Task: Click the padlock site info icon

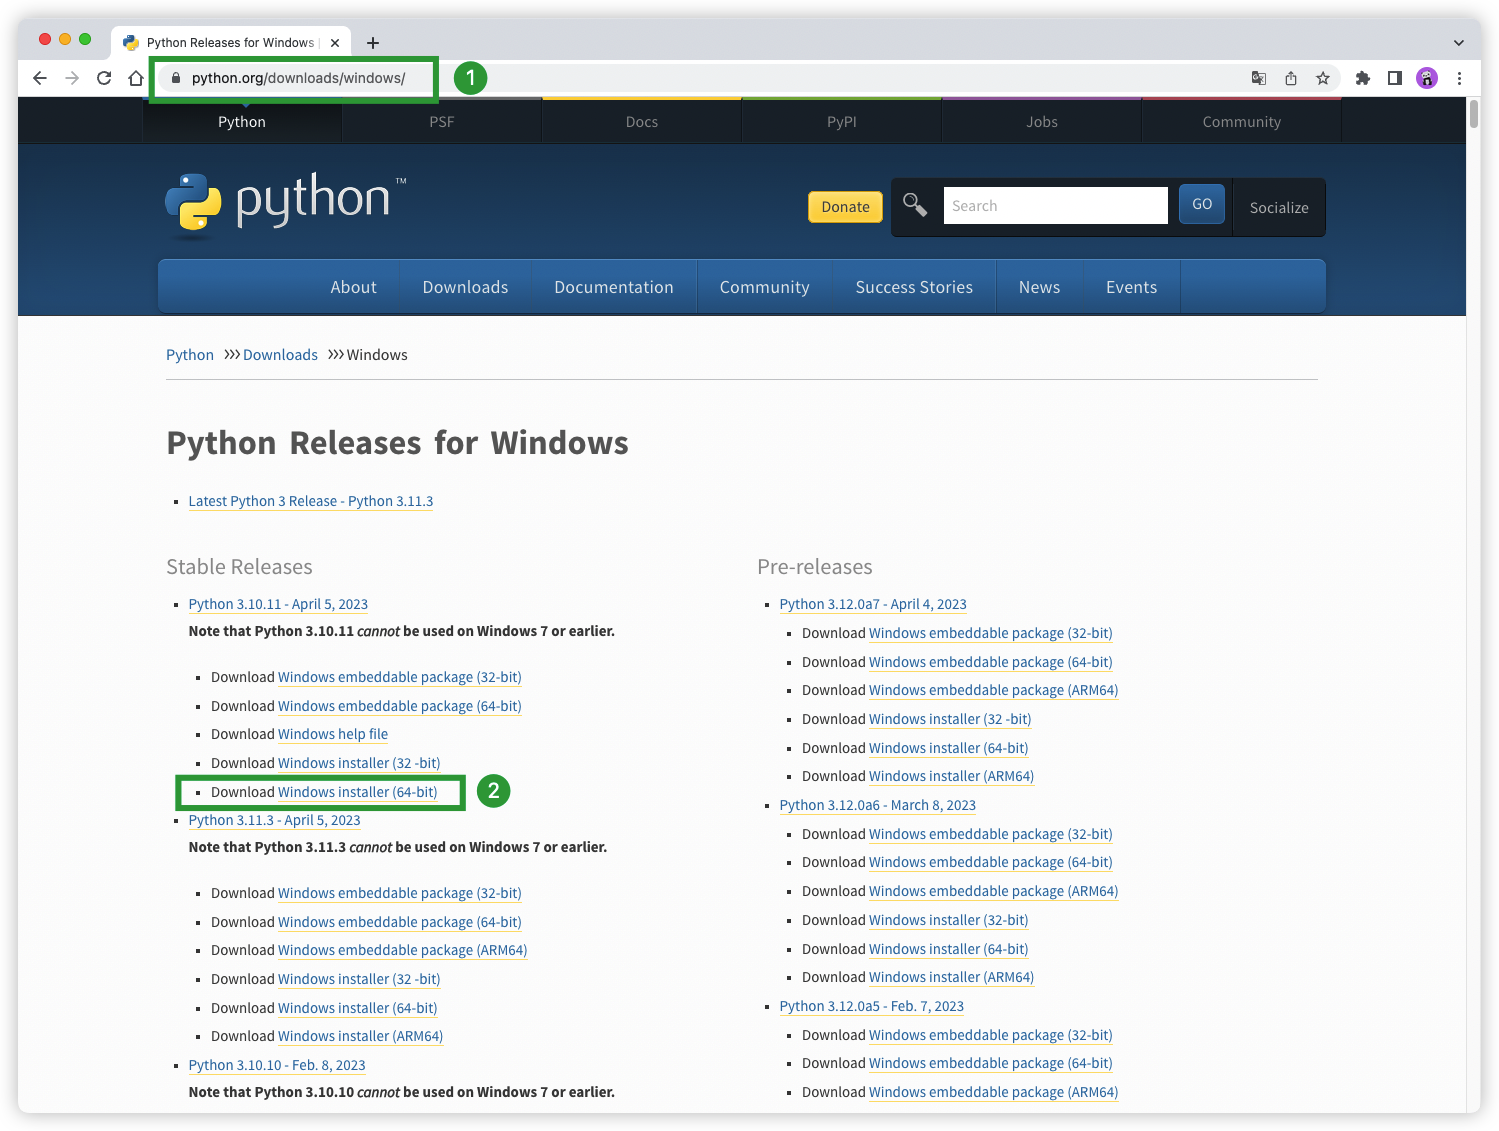Action: point(176,78)
